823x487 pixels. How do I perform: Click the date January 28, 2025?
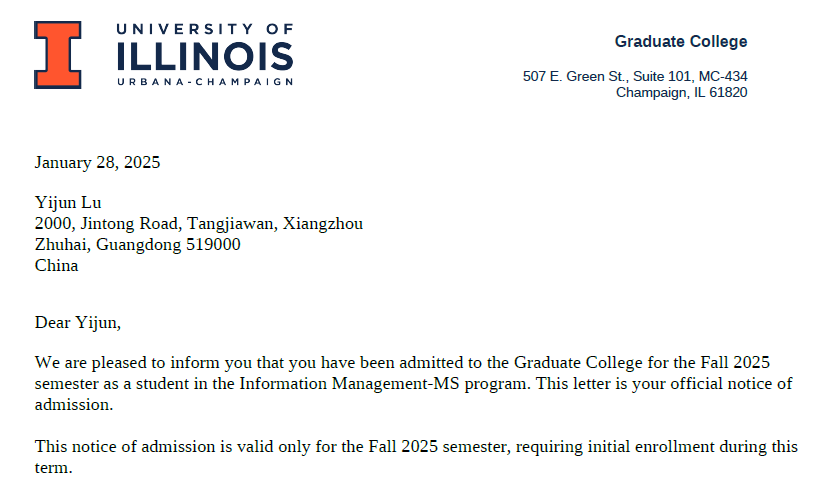(x=97, y=163)
